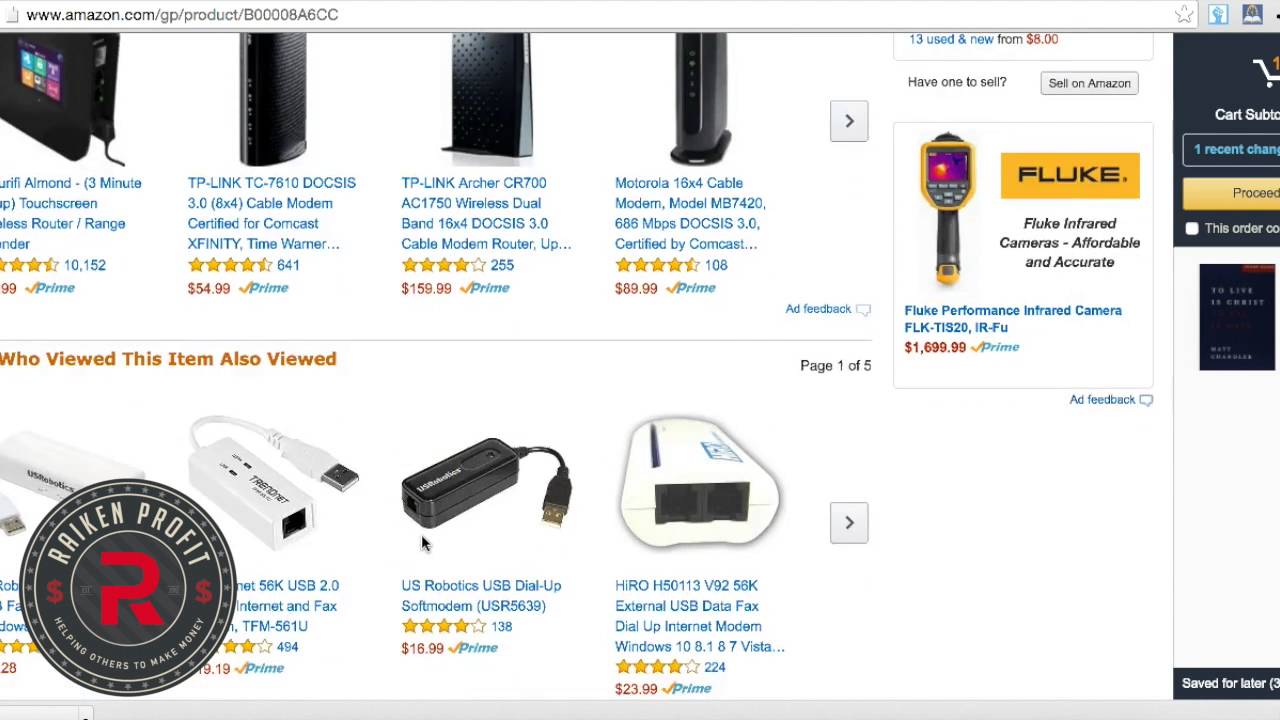Click the US Robotics USB Dial-Up Softmodem link
This screenshot has height=720, width=1280.
[x=481, y=595]
